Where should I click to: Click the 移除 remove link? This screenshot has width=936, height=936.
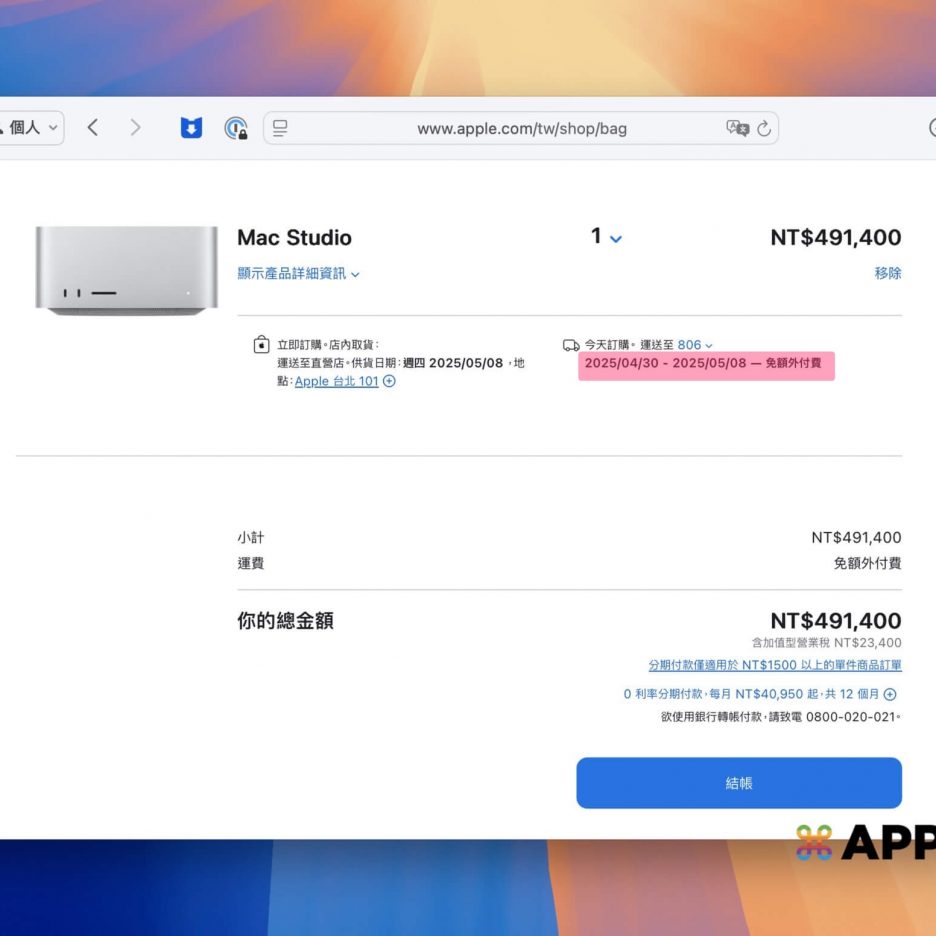(887, 273)
